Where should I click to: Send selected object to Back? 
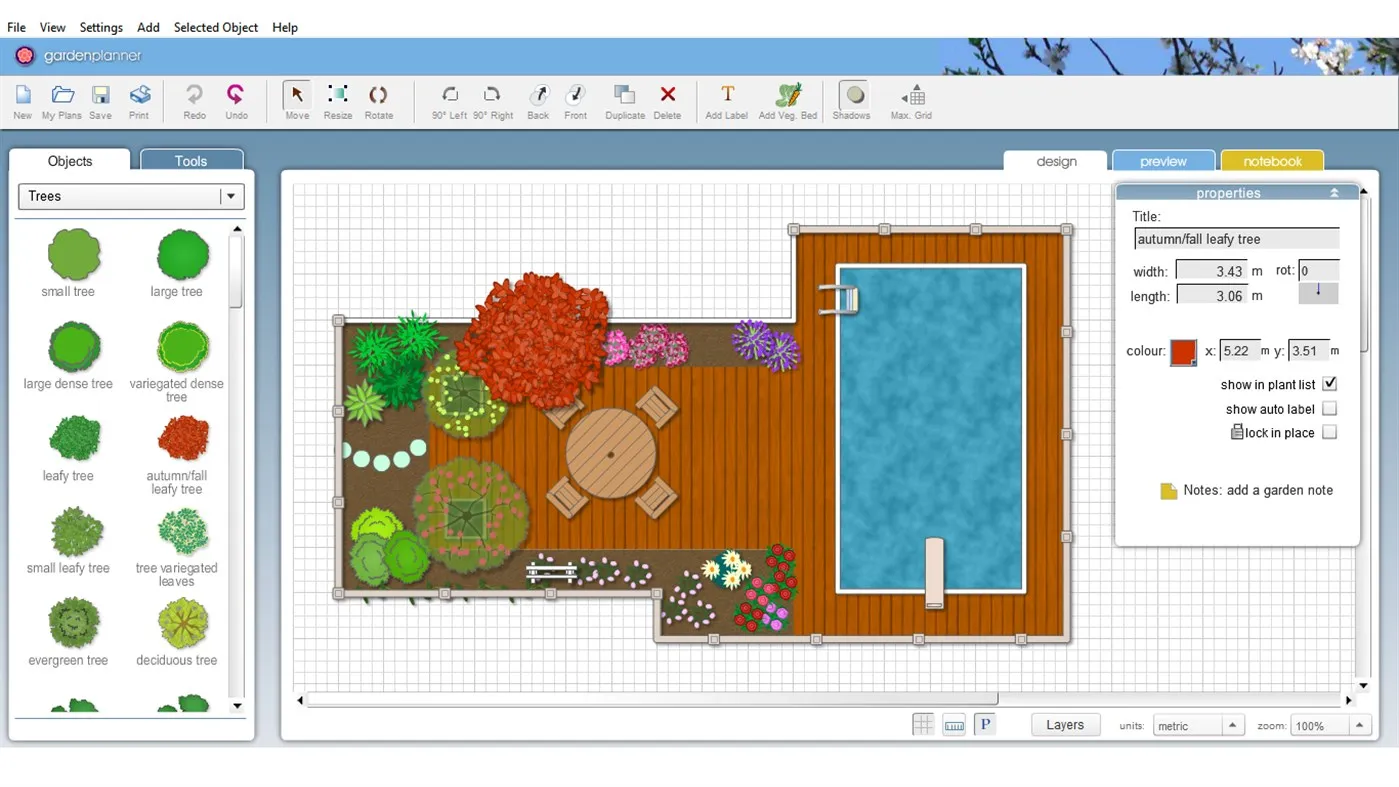tap(538, 100)
